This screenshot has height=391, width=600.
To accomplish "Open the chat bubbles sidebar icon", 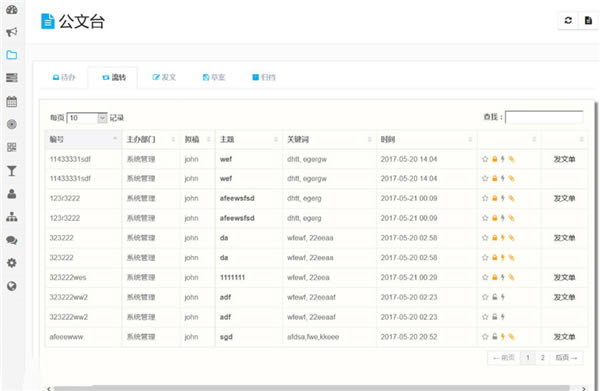I will point(12,240).
